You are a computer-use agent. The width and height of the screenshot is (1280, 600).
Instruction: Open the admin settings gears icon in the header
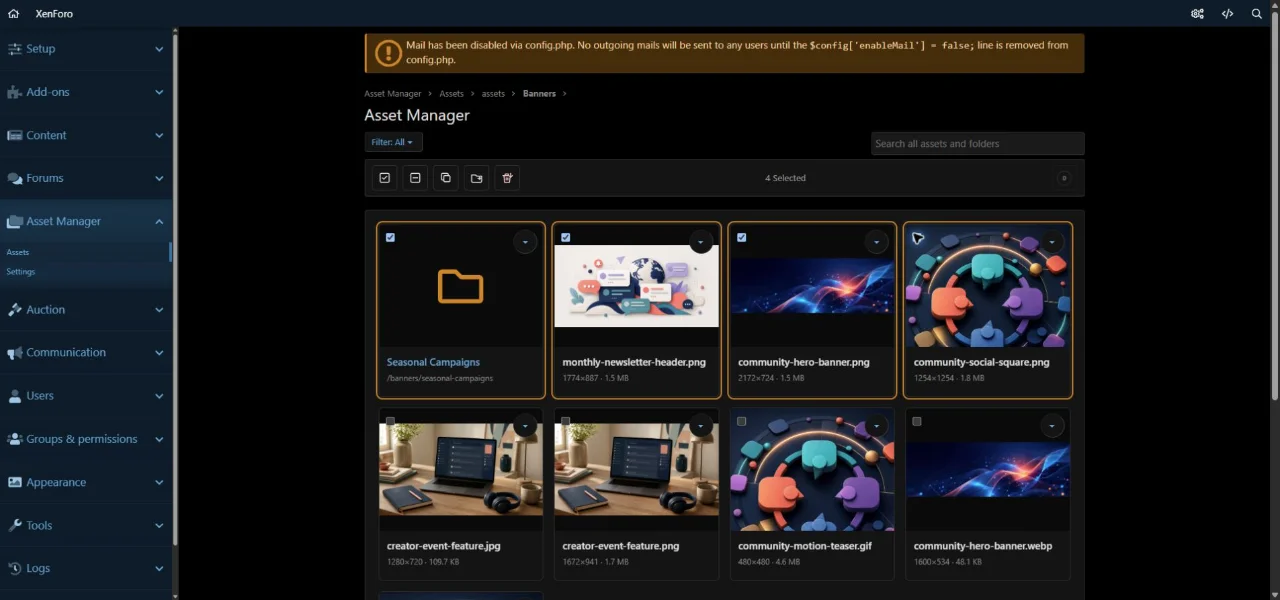pyautogui.click(x=1197, y=14)
